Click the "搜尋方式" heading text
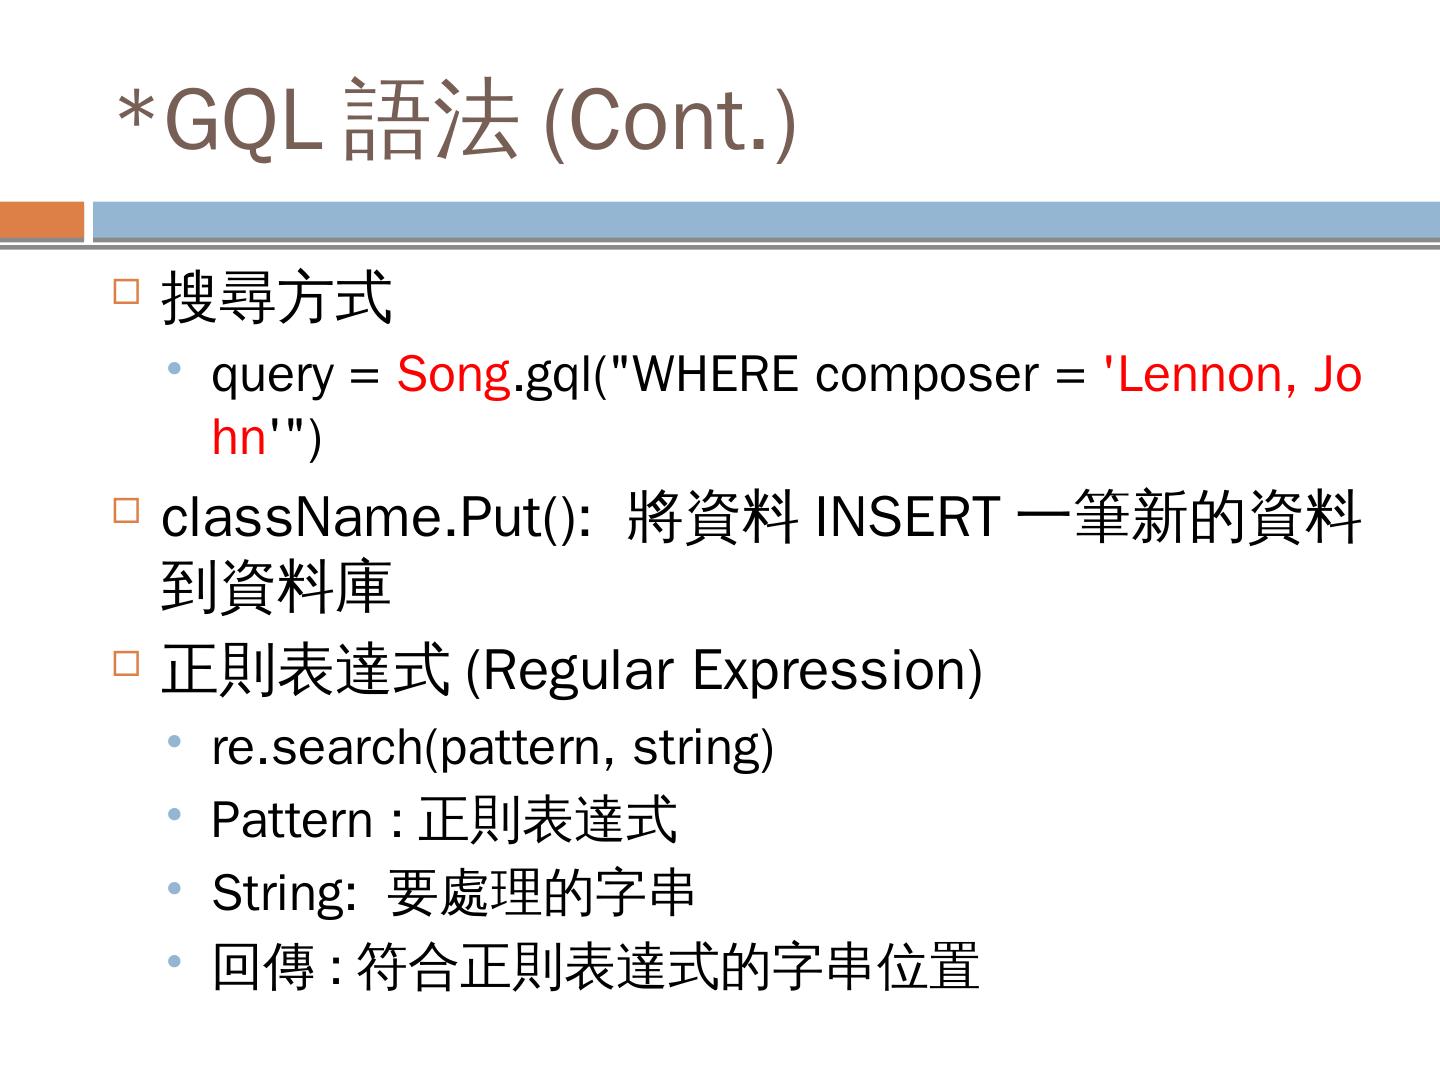 tap(276, 298)
